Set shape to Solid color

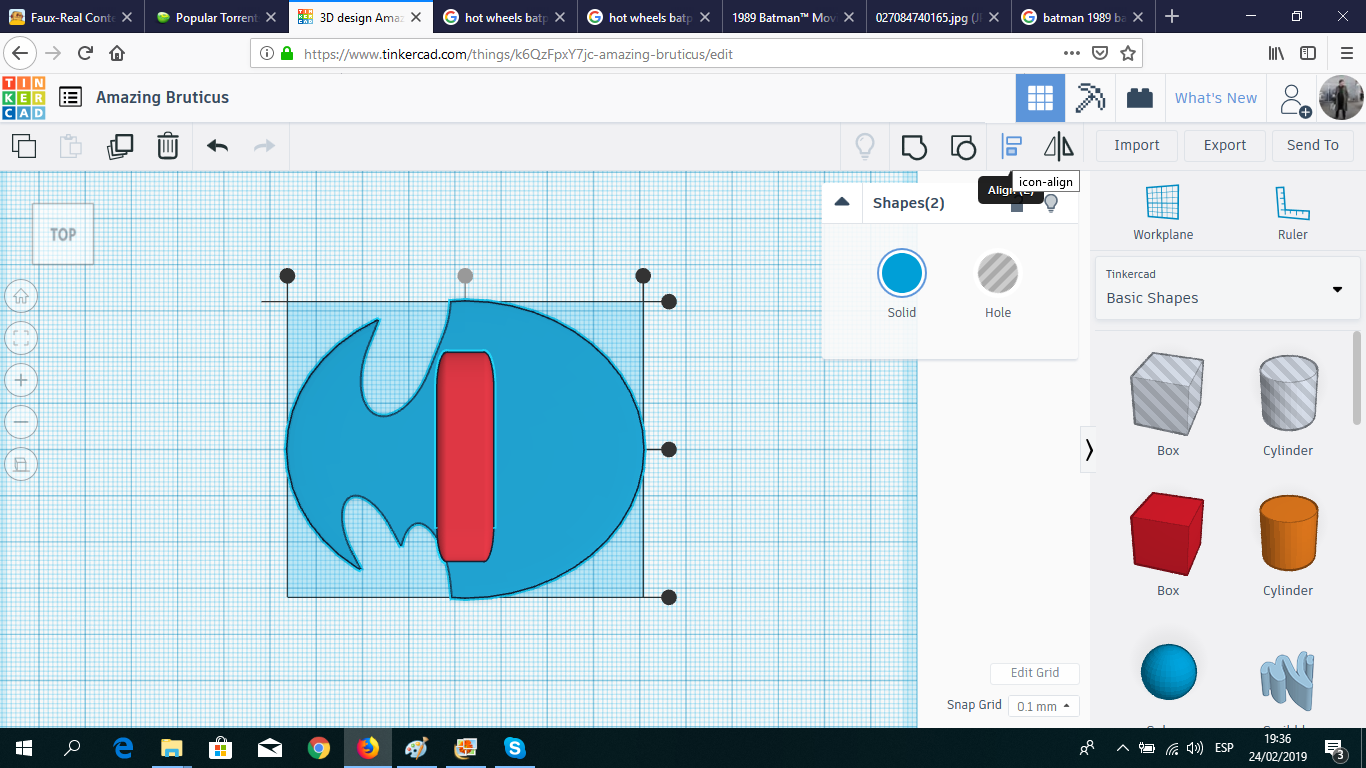click(902, 274)
